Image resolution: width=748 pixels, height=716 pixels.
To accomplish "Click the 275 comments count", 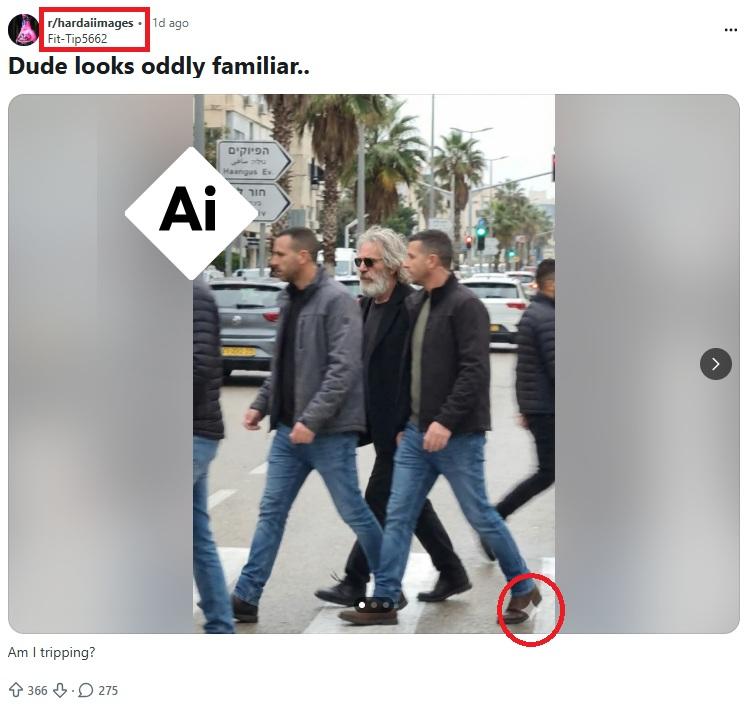I will [x=108, y=690].
